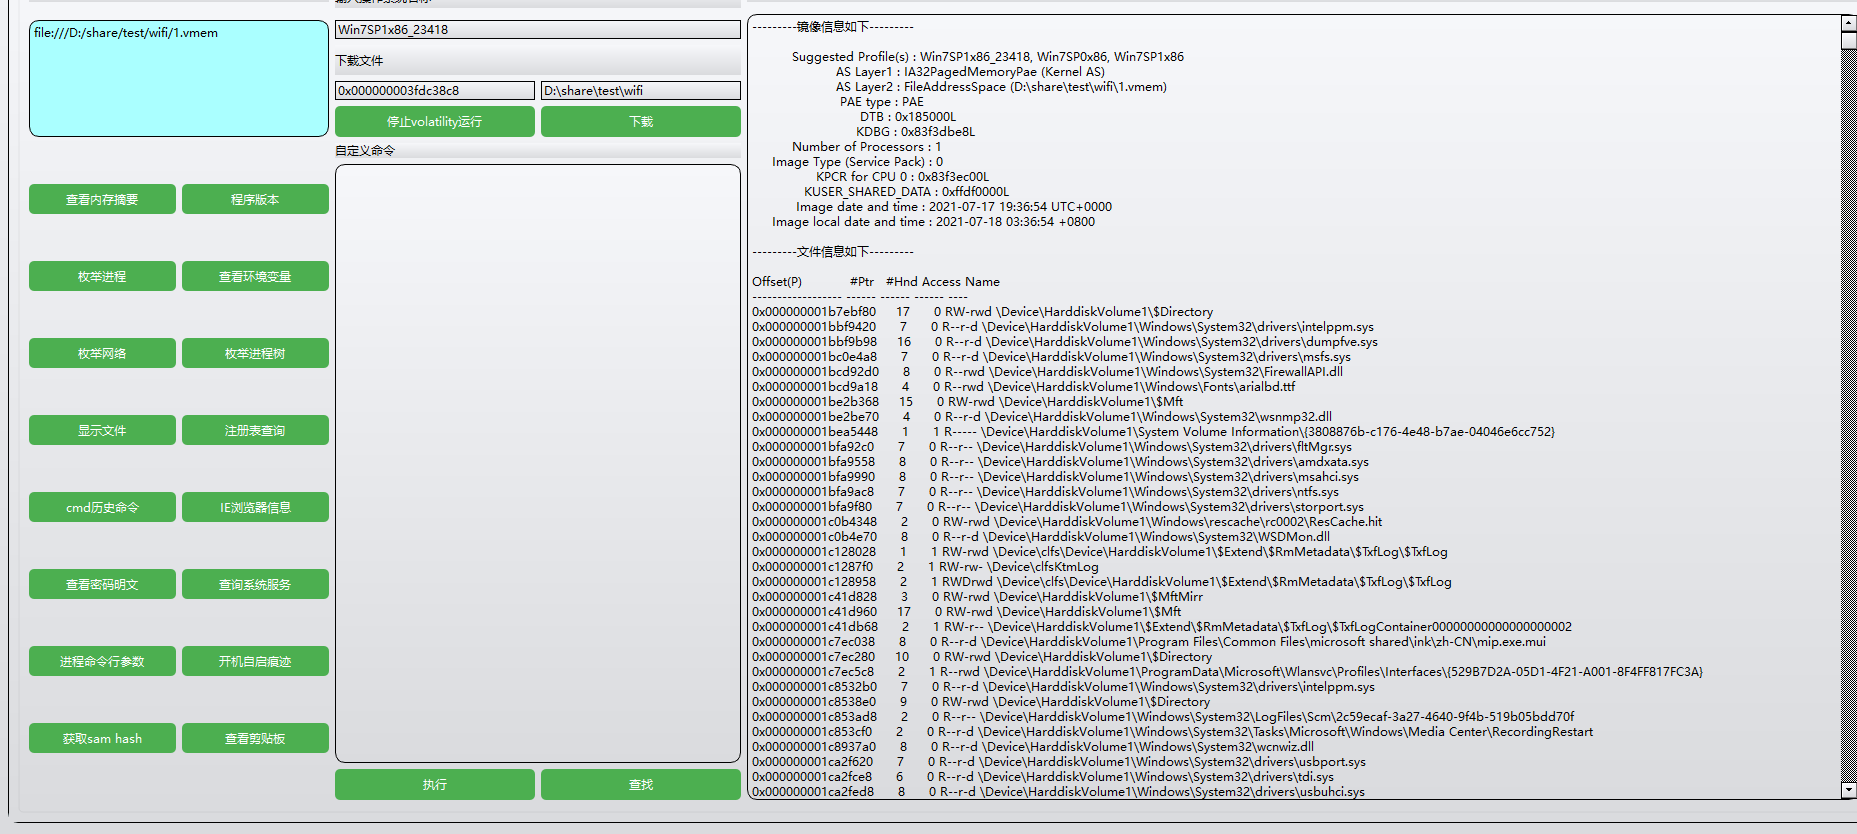Screen dimensions: 1857x834
Task: Click the row ending in usbport.sys
Action: coord(1059,762)
